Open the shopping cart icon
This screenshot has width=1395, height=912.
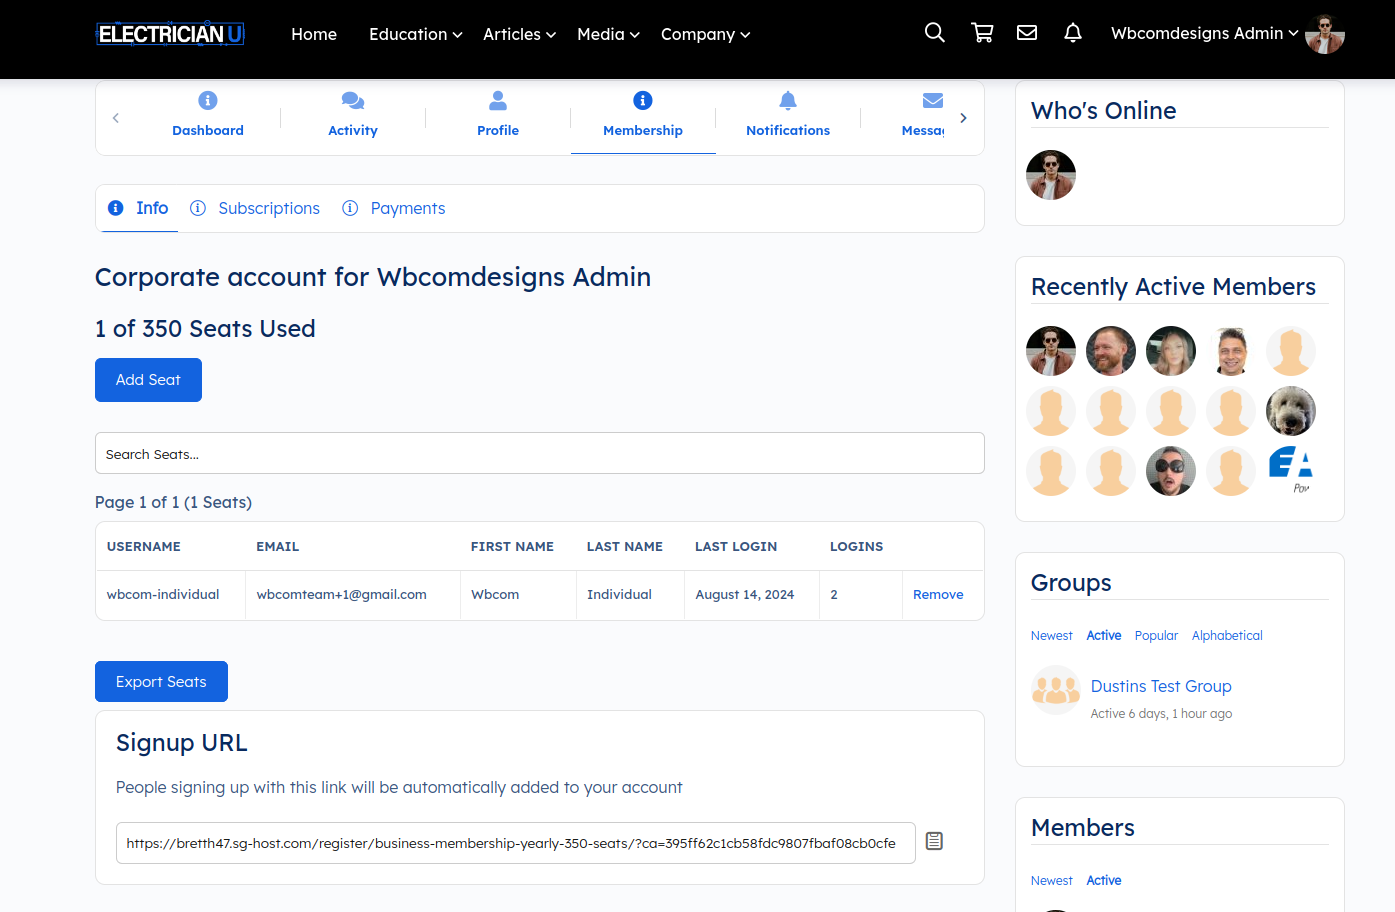tap(982, 33)
